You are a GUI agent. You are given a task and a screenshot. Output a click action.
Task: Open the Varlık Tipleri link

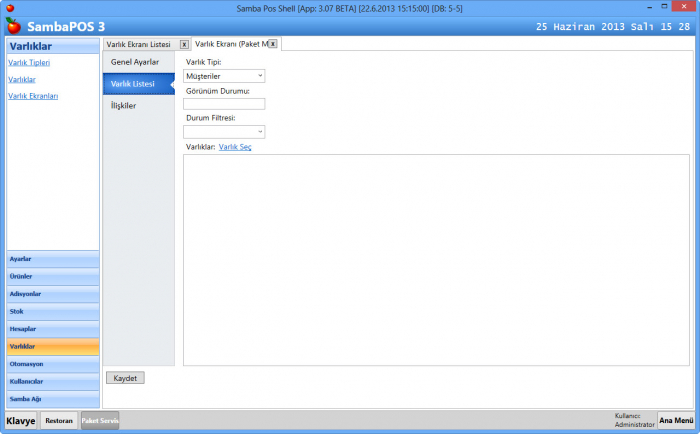(29, 63)
